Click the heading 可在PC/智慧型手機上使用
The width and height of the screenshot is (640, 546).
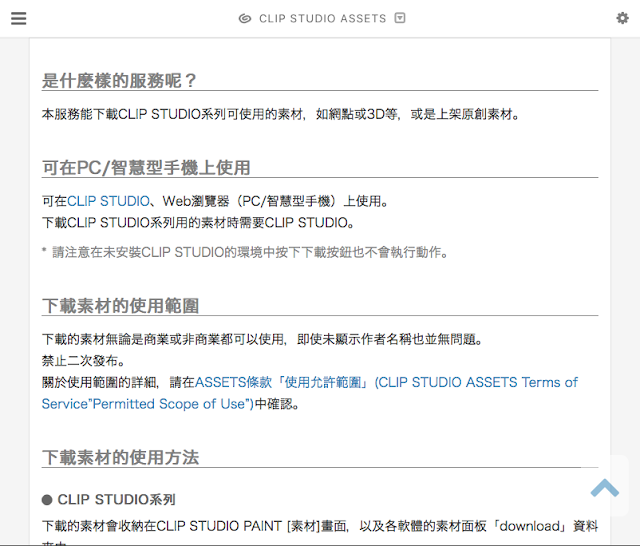click(146, 168)
